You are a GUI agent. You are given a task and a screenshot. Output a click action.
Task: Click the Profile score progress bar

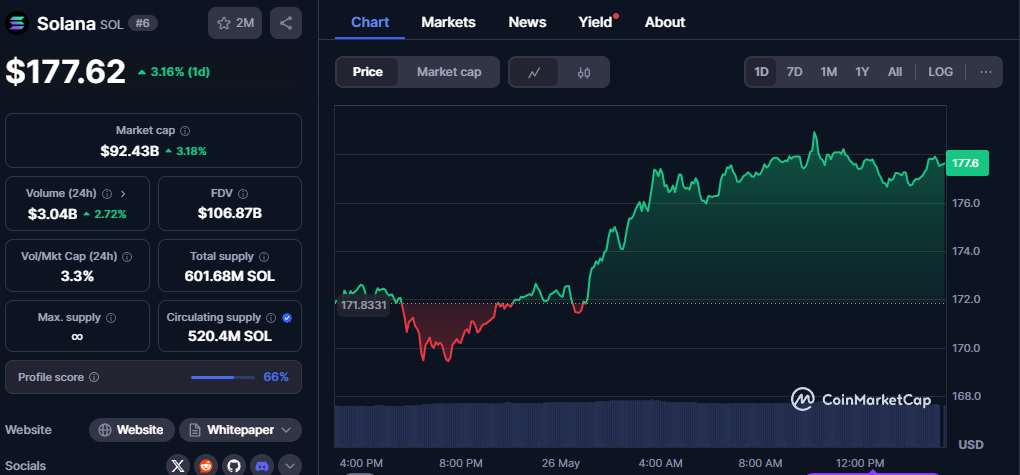coord(223,377)
